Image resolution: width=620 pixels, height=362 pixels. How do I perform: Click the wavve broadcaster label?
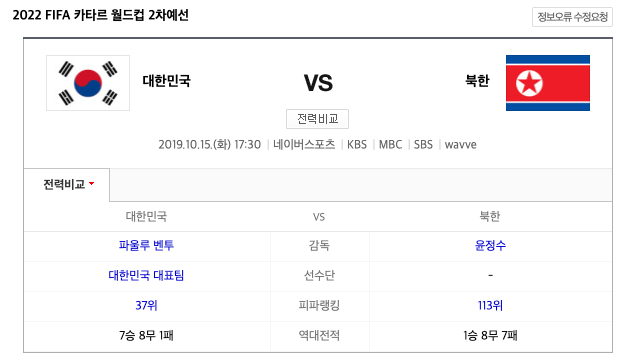click(461, 145)
